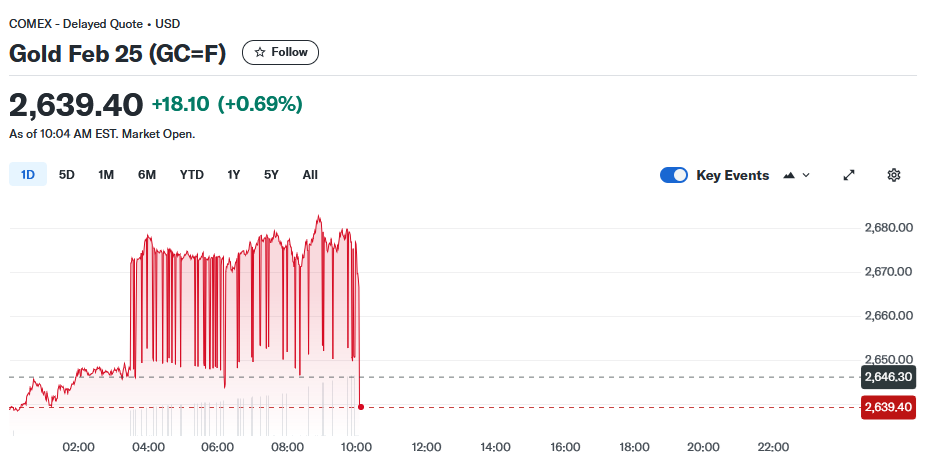Click the 10:00 time axis label
This screenshot has width=932, height=466.
pyautogui.click(x=357, y=447)
